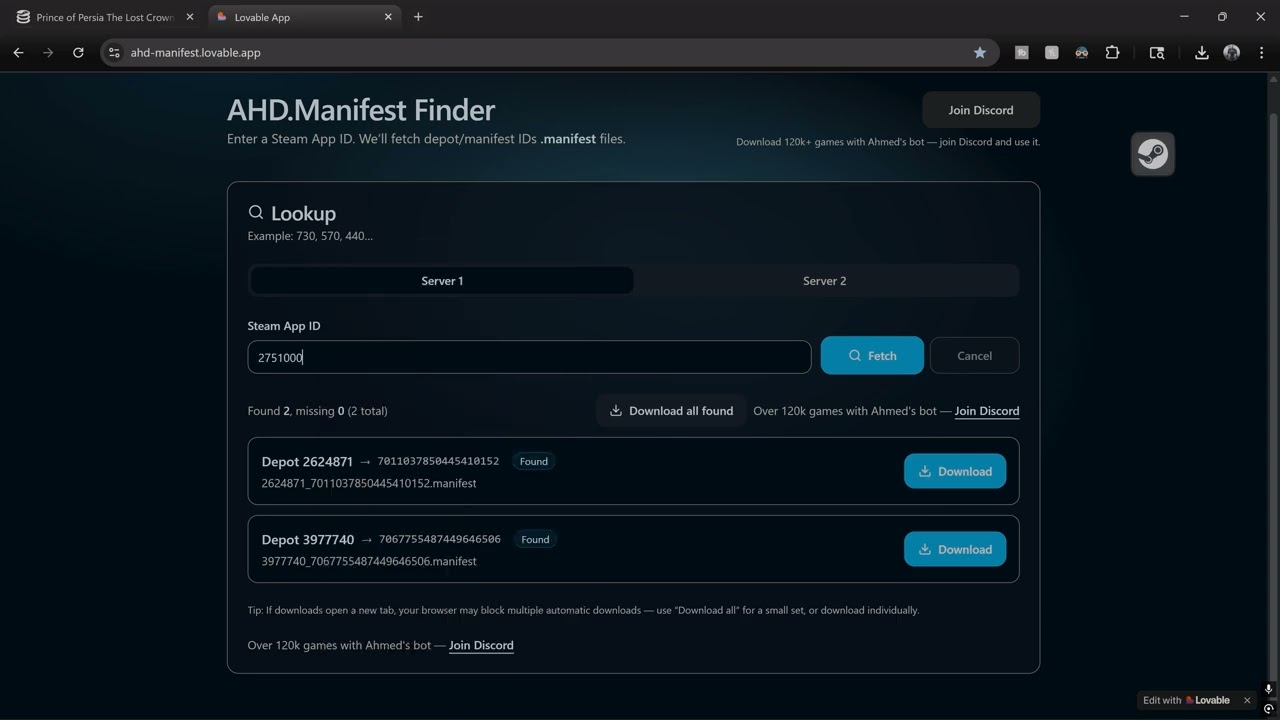This screenshot has height=720, width=1280.
Task: Switch to Server 2 tab
Action: (x=825, y=281)
